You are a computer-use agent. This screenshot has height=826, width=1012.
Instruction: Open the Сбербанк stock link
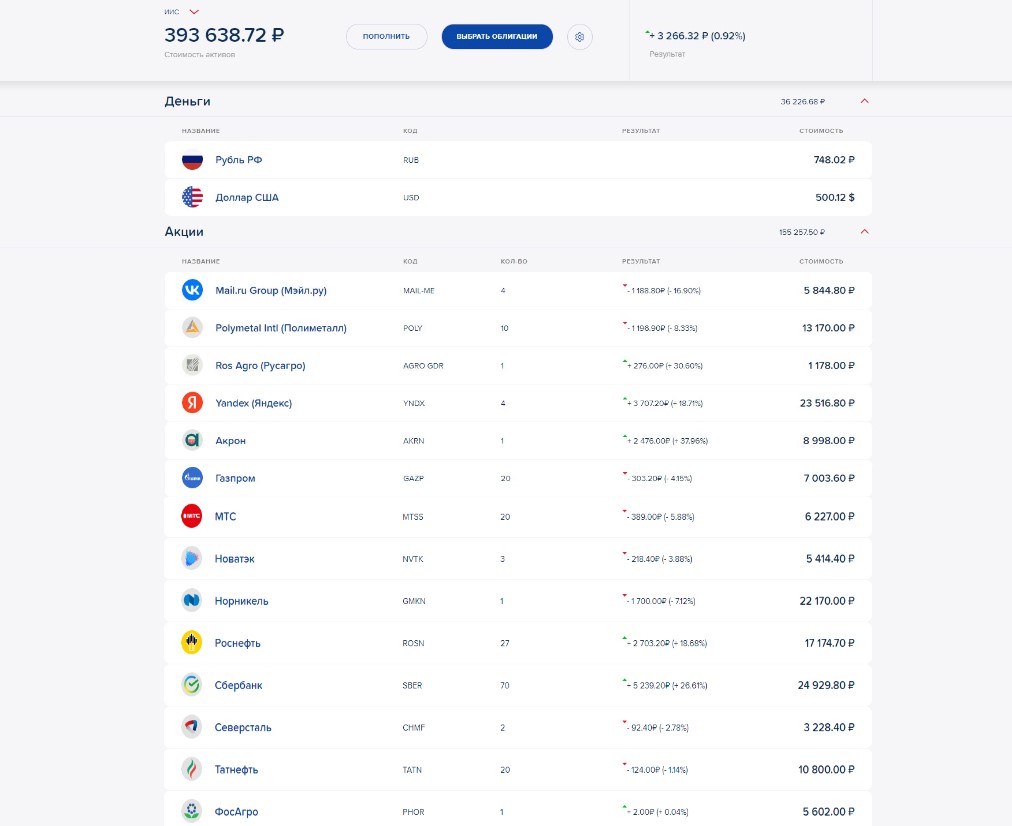pyautogui.click(x=238, y=685)
